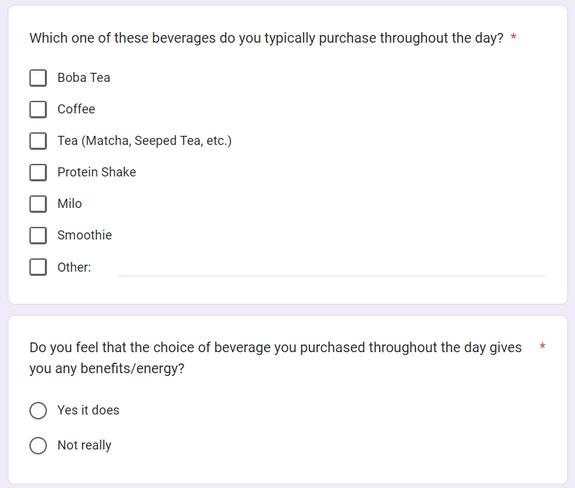
Task: Click the 'Boba Tea' label text
Action: 84,78
